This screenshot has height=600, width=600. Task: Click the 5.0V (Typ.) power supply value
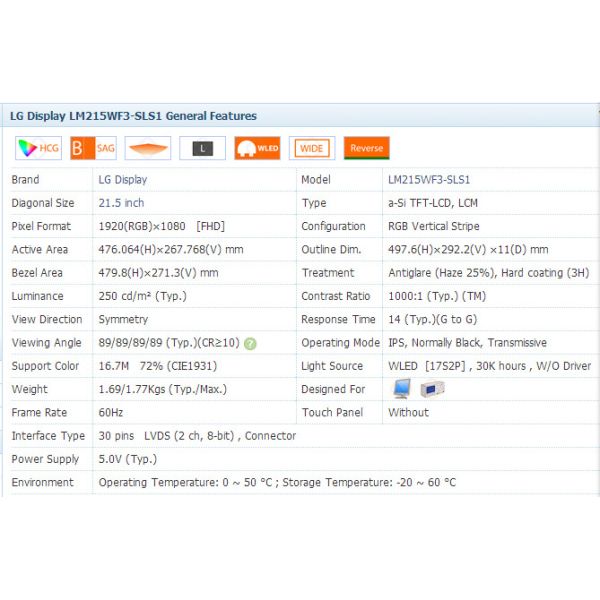point(128,460)
